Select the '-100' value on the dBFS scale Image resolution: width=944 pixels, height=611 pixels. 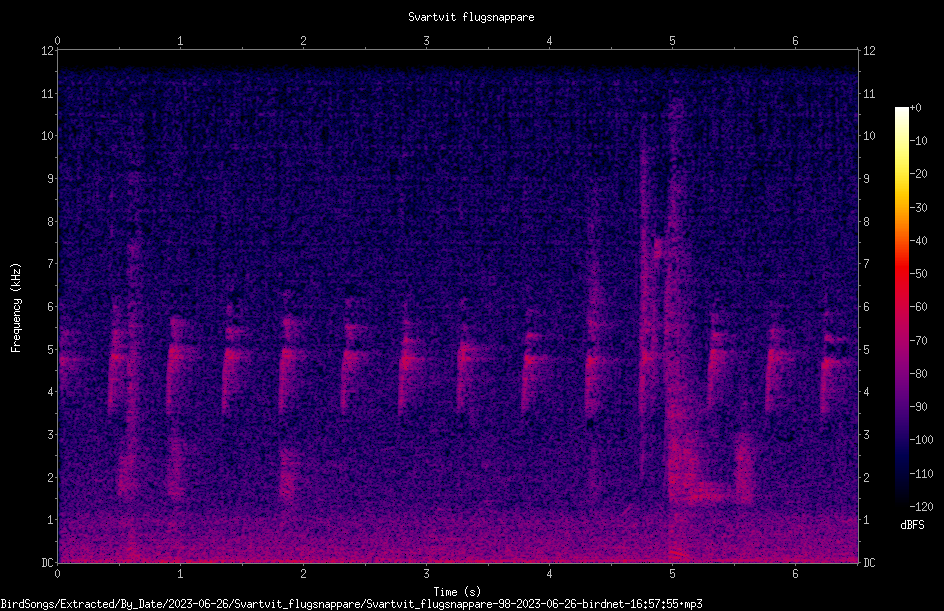pyautogui.click(x=922, y=440)
